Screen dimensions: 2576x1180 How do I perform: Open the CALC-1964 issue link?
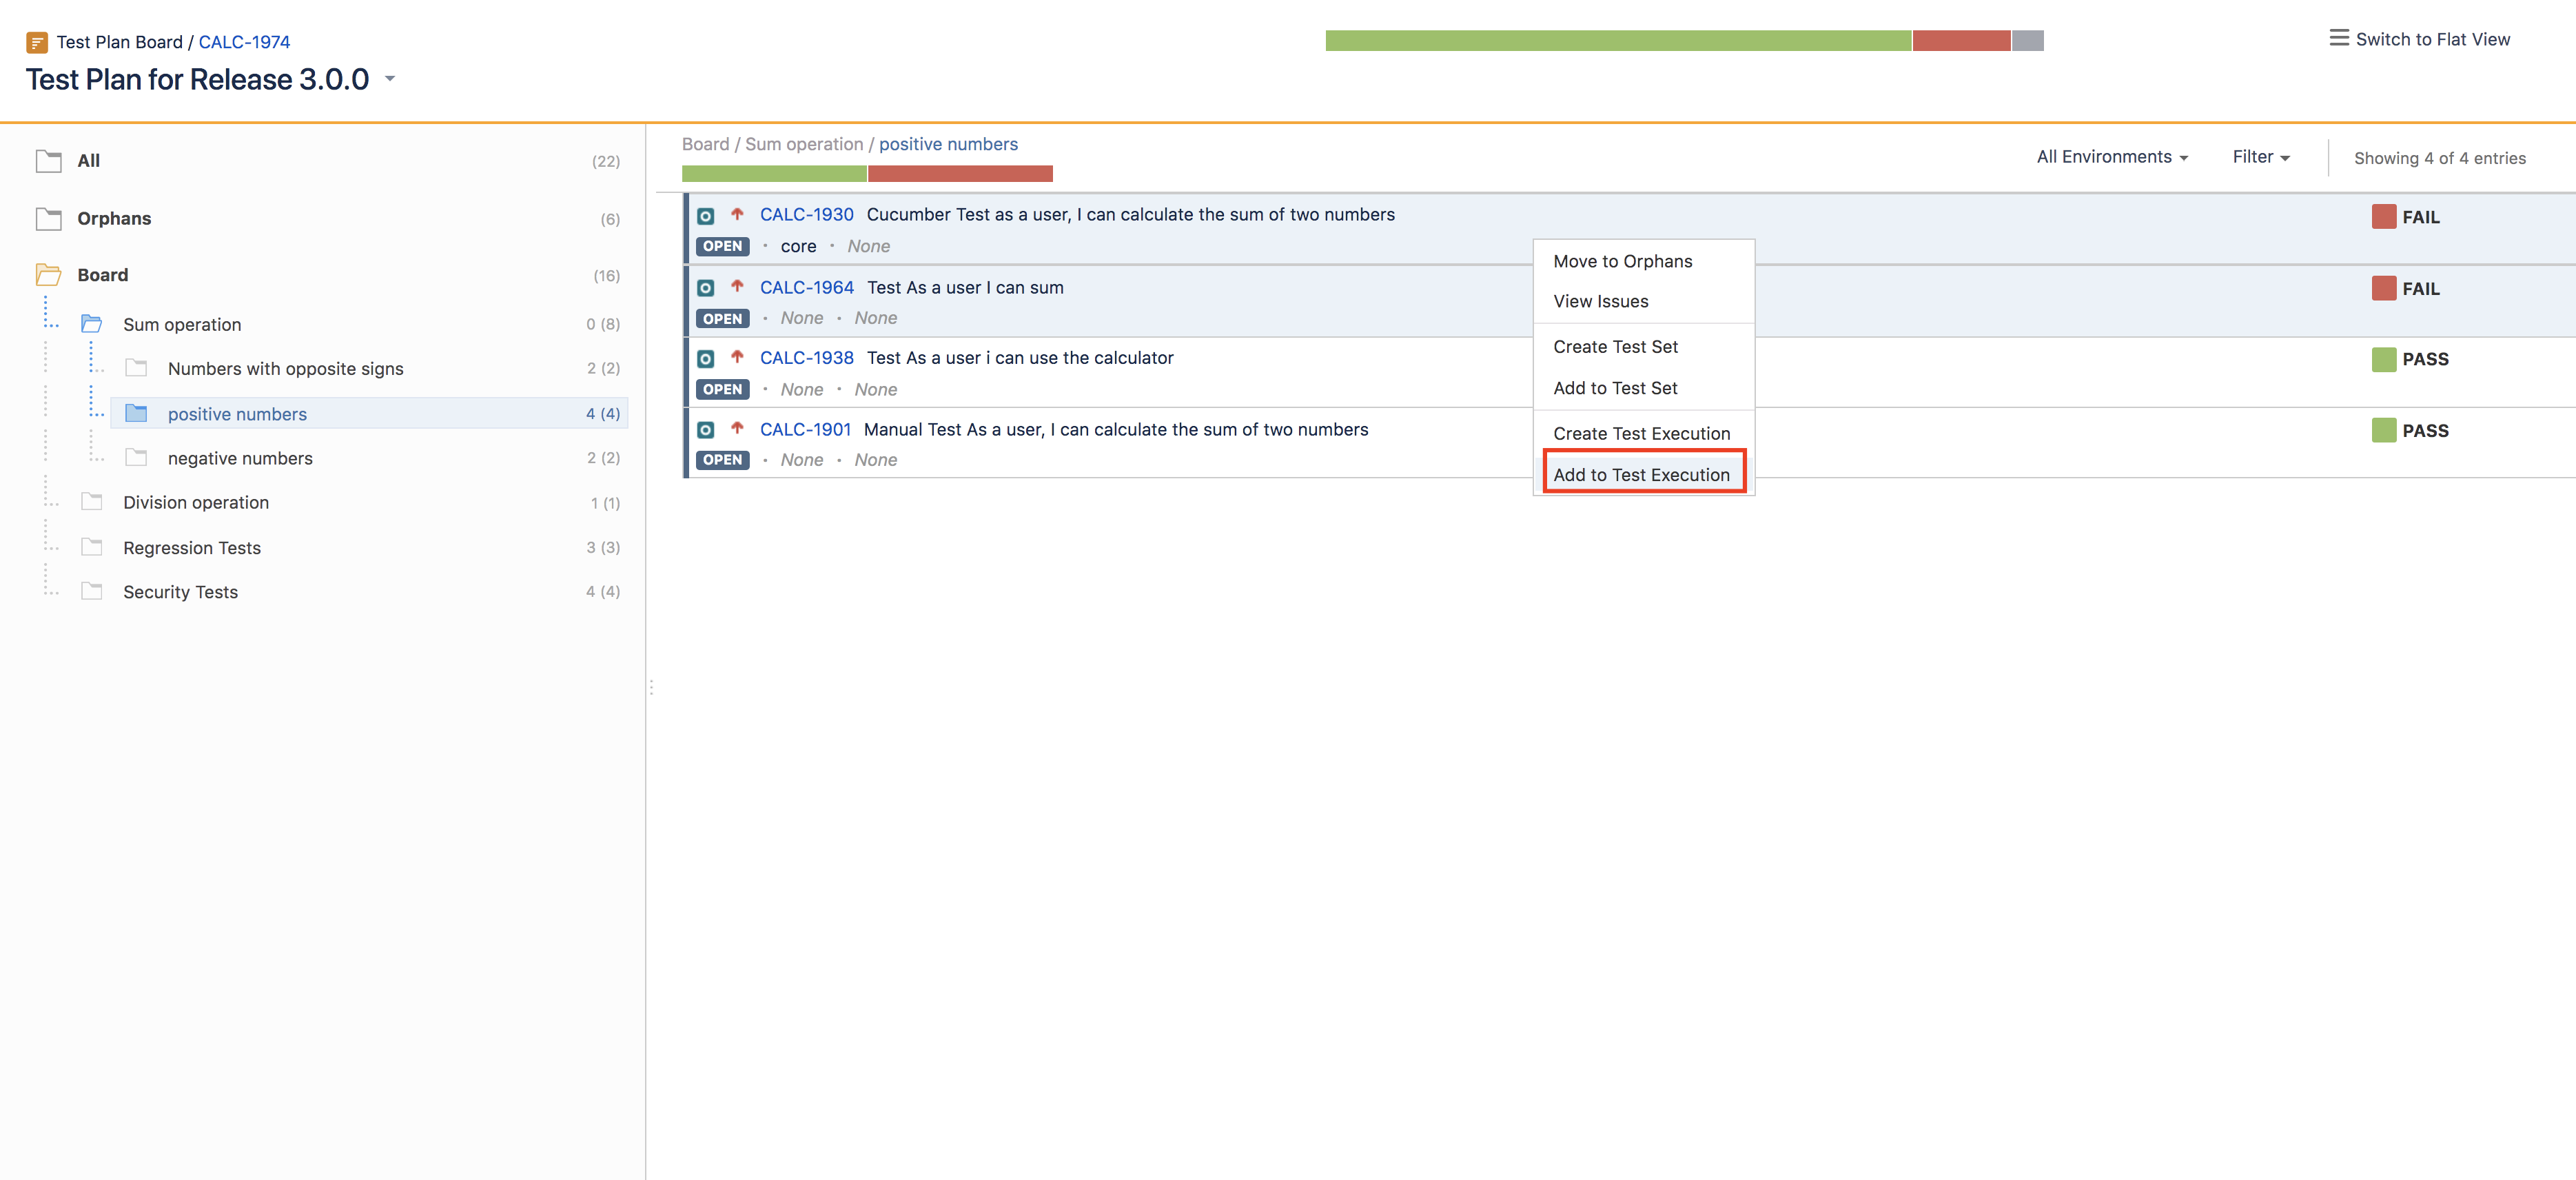pos(806,287)
